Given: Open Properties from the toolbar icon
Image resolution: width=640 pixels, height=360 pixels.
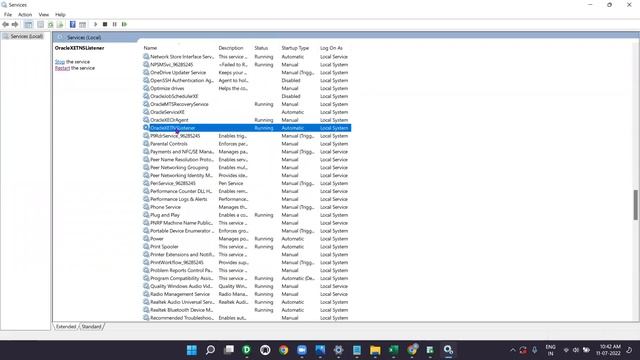Looking at the screenshot, I should [x=40, y=24].
